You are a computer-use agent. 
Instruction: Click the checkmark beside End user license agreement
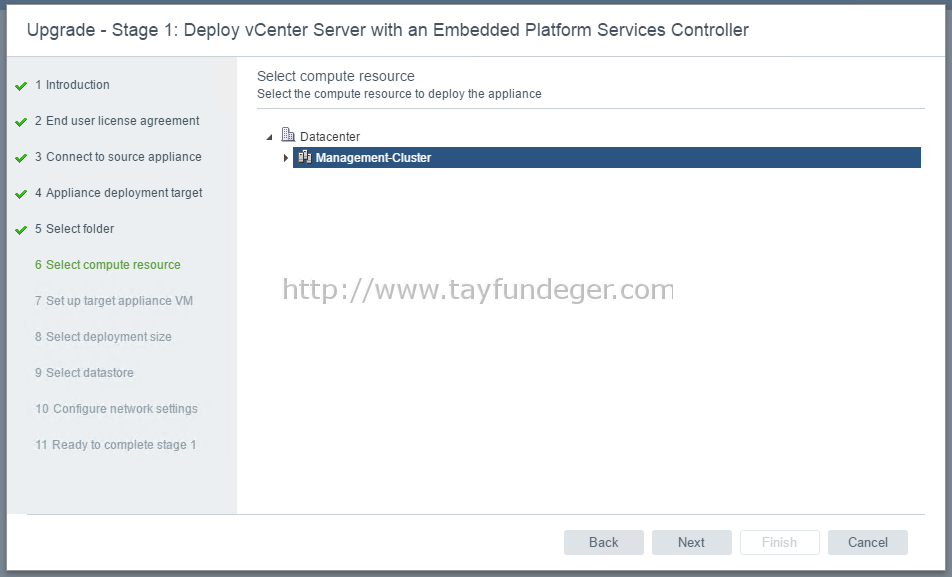pyautogui.click(x=21, y=121)
